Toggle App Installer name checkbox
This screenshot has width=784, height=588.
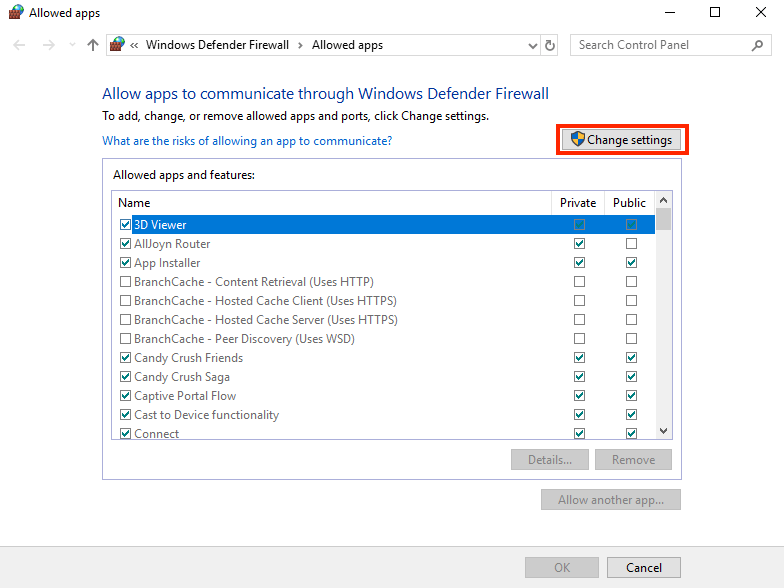coord(126,262)
